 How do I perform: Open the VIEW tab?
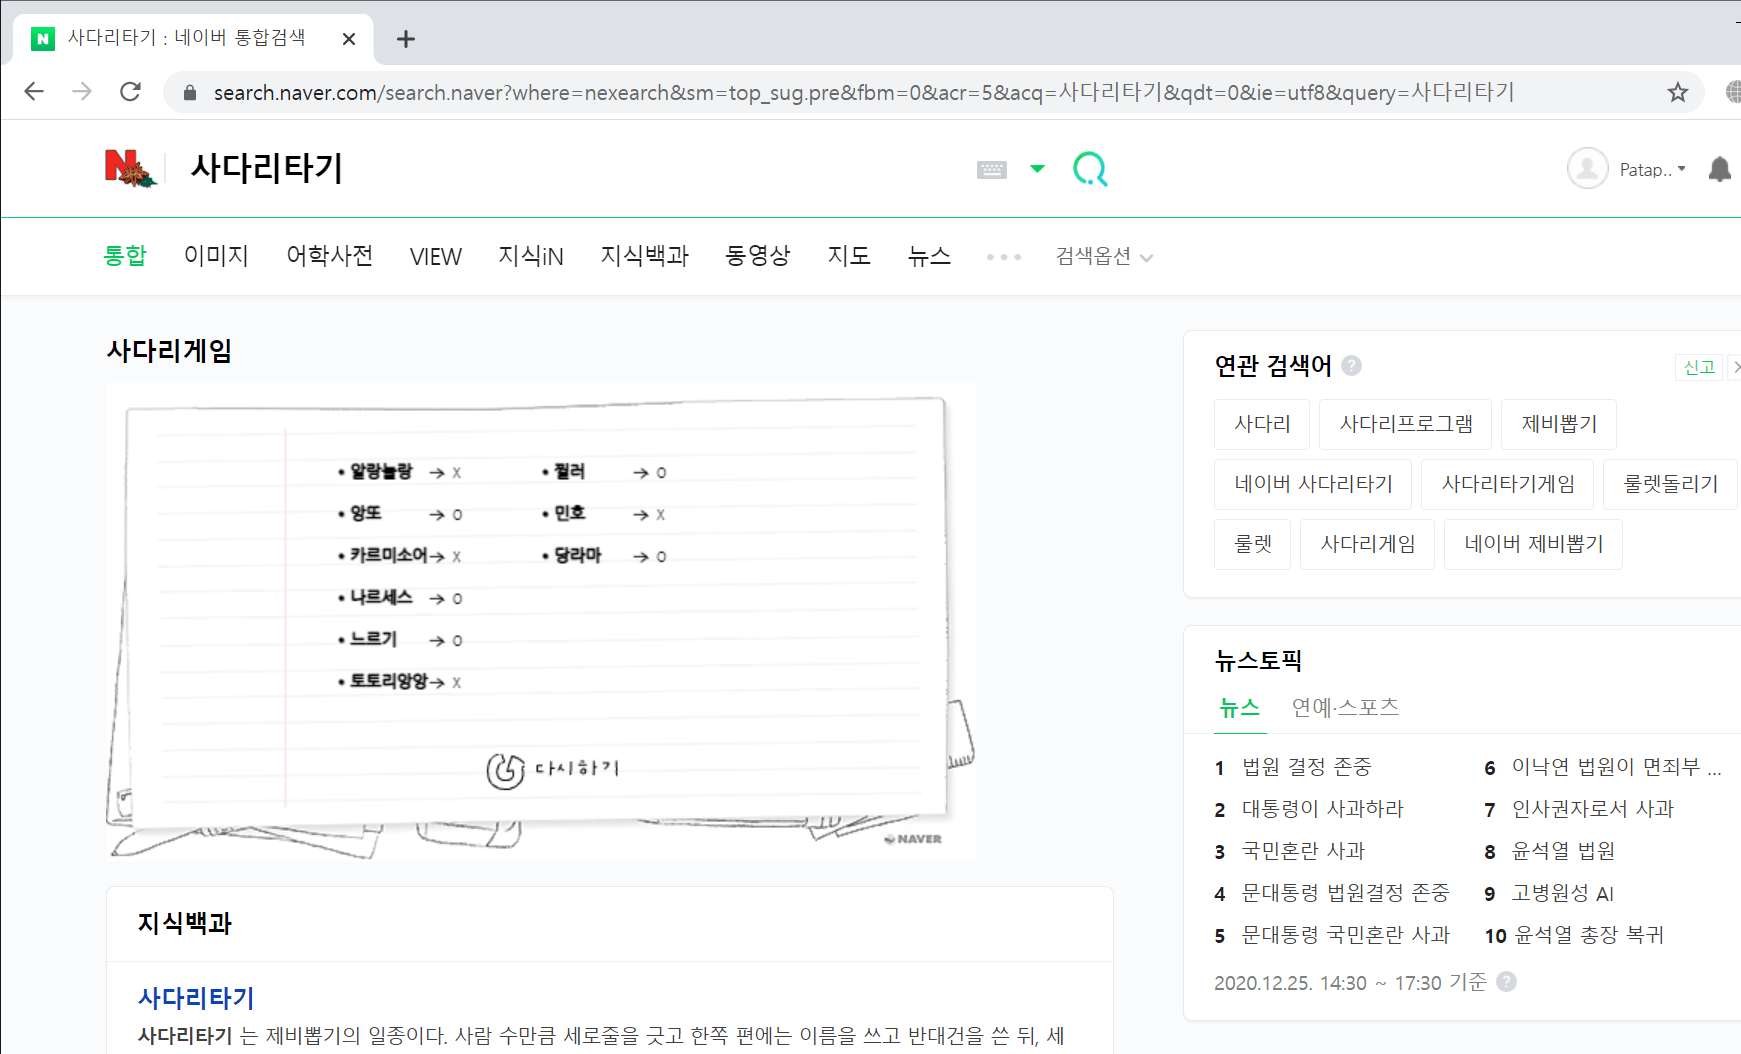(436, 257)
